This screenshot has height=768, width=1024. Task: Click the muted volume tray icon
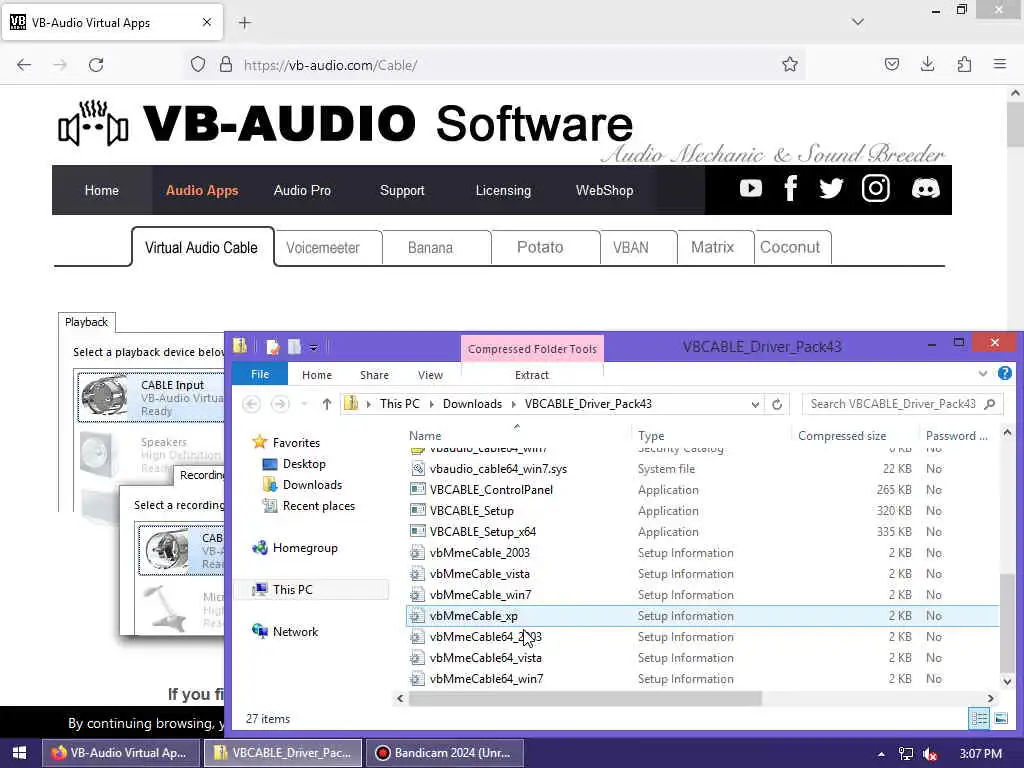click(x=930, y=754)
